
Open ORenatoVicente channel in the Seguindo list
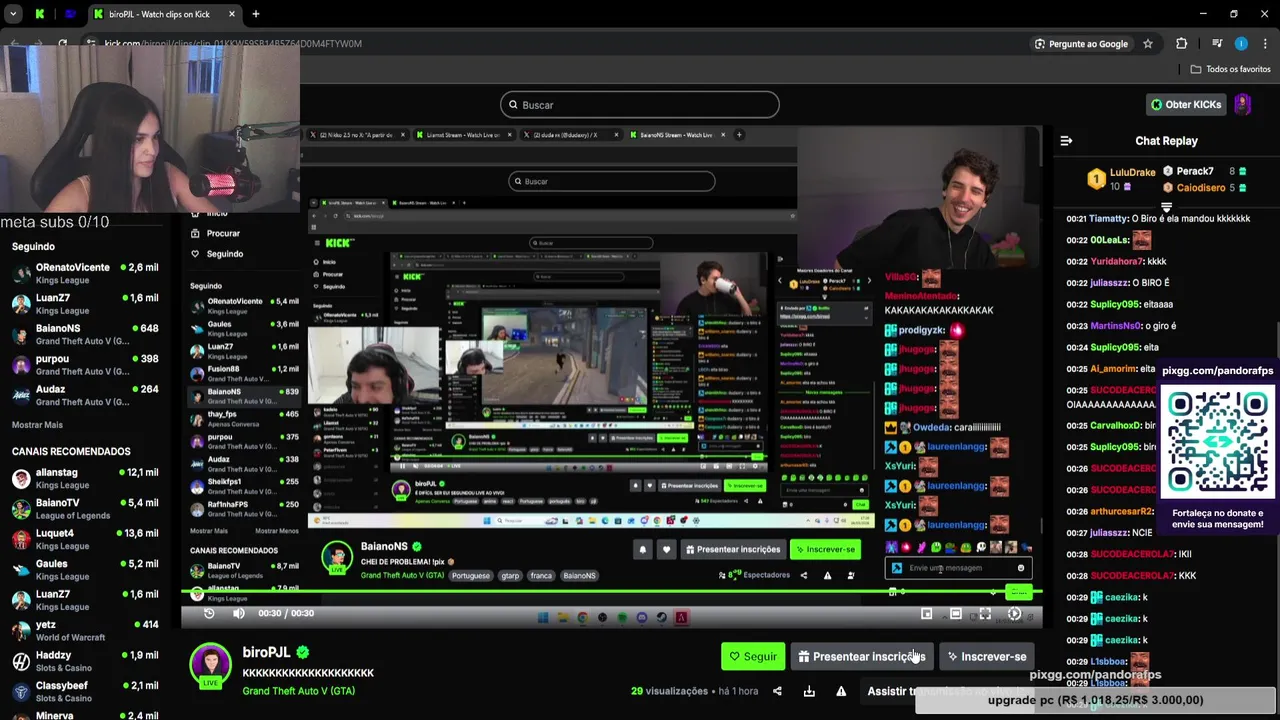tap(85, 273)
